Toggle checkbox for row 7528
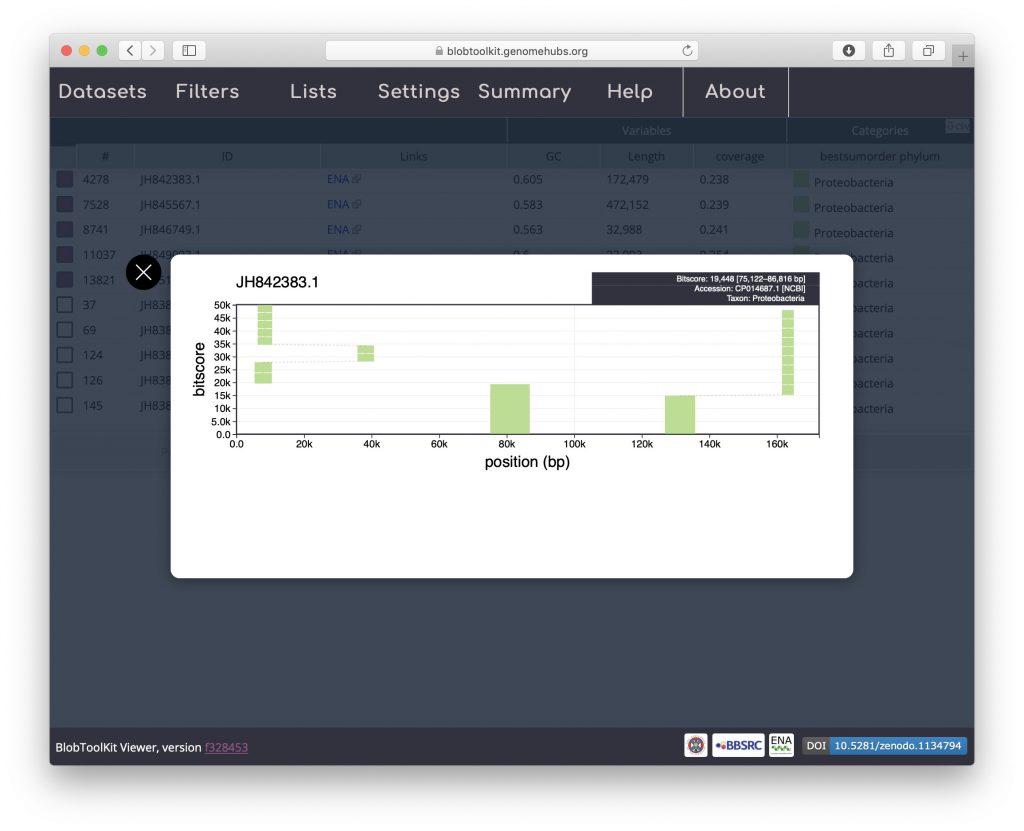 click(64, 205)
